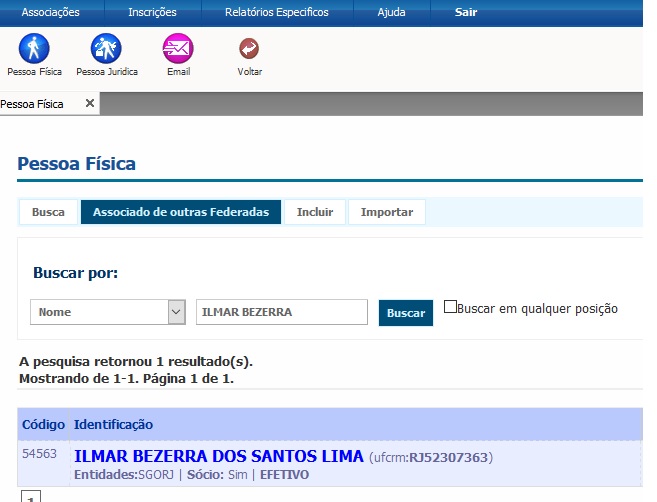Open the Ajuda menu
This screenshot has width=657, height=502.
click(392, 13)
